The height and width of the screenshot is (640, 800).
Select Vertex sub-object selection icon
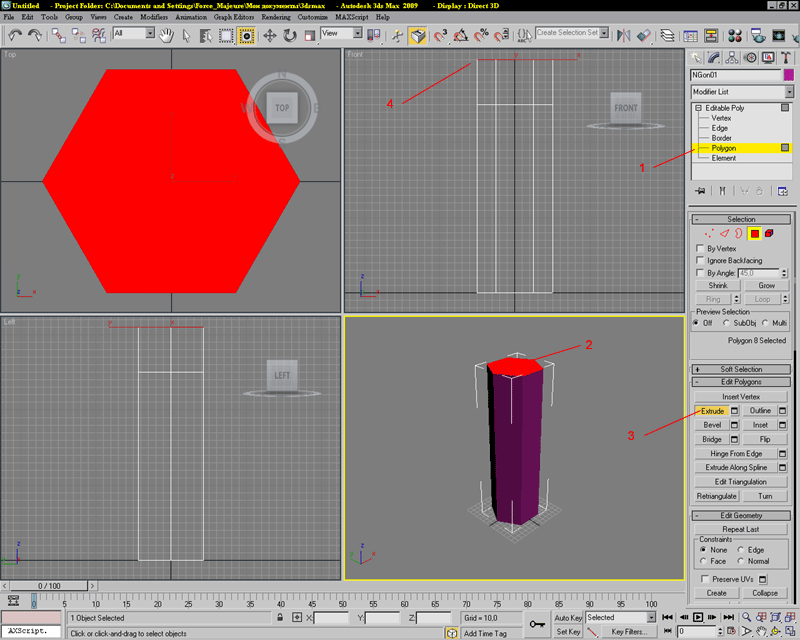point(709,234)
